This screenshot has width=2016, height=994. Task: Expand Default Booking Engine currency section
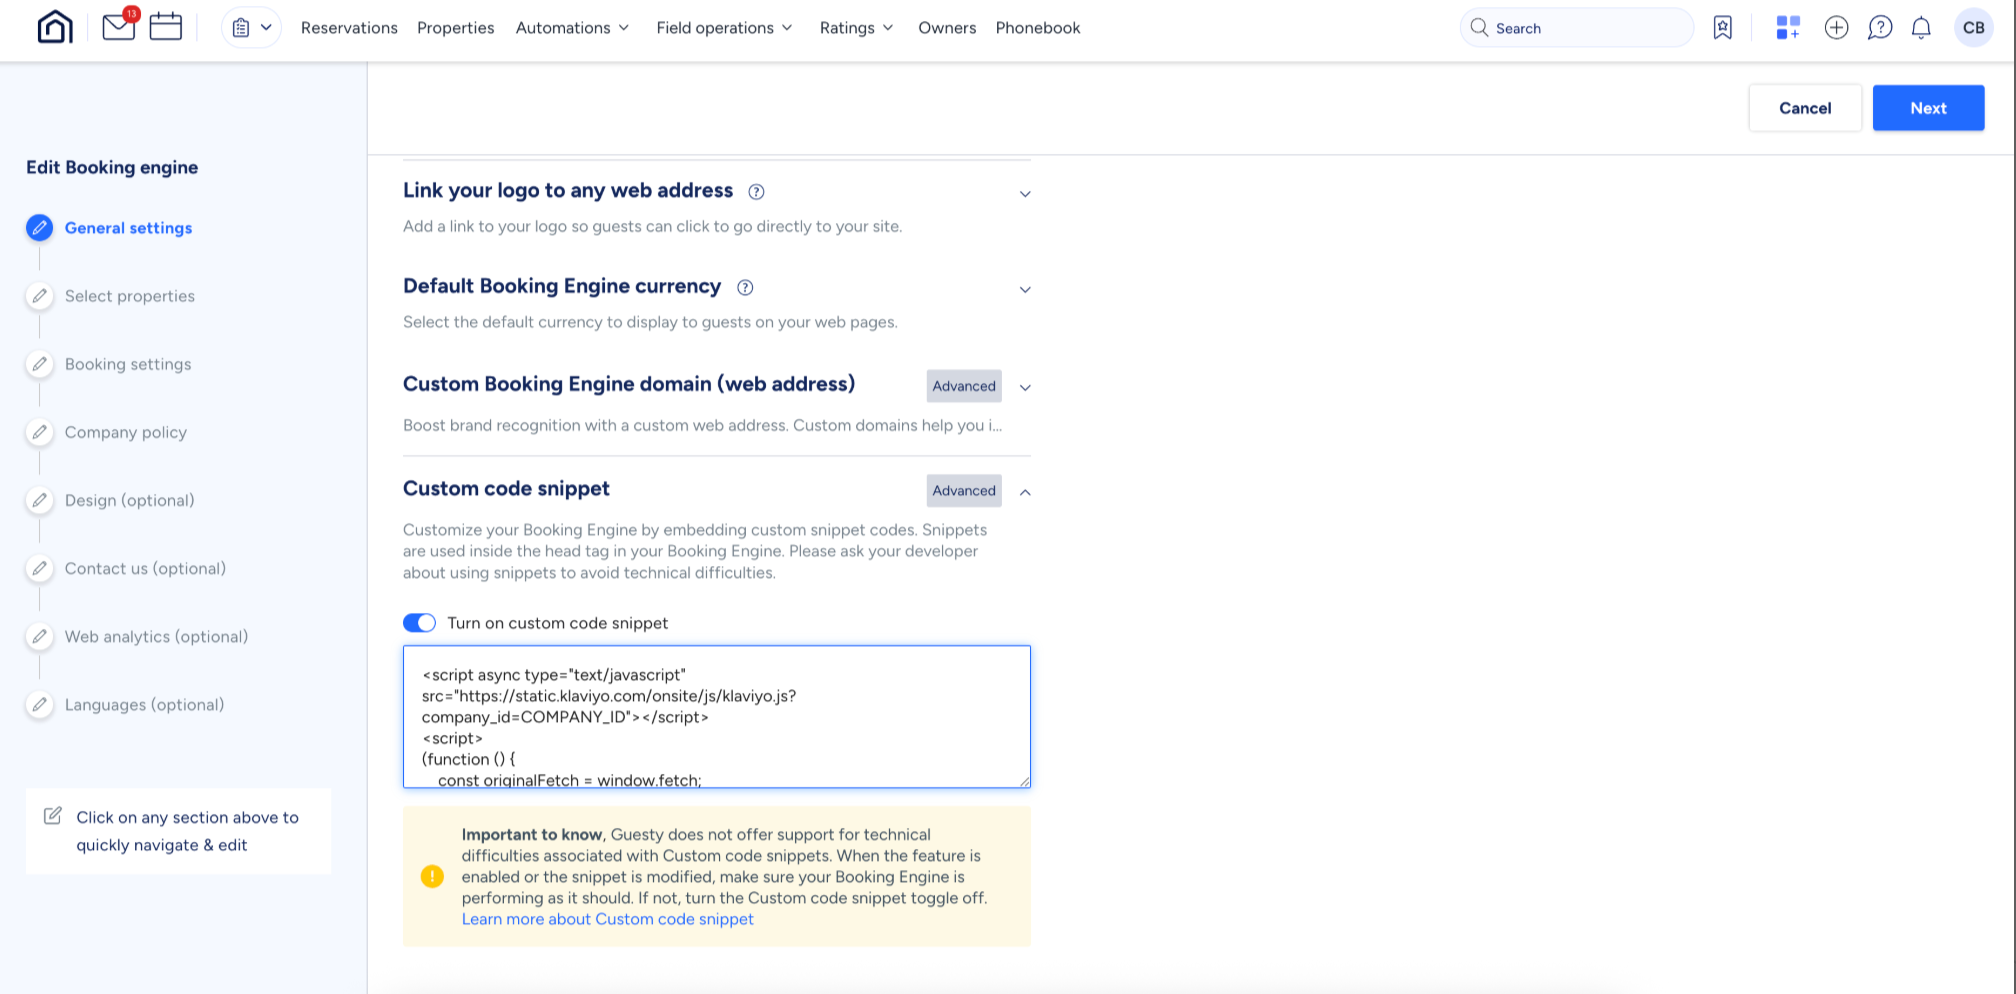(x=1025, y=290)
